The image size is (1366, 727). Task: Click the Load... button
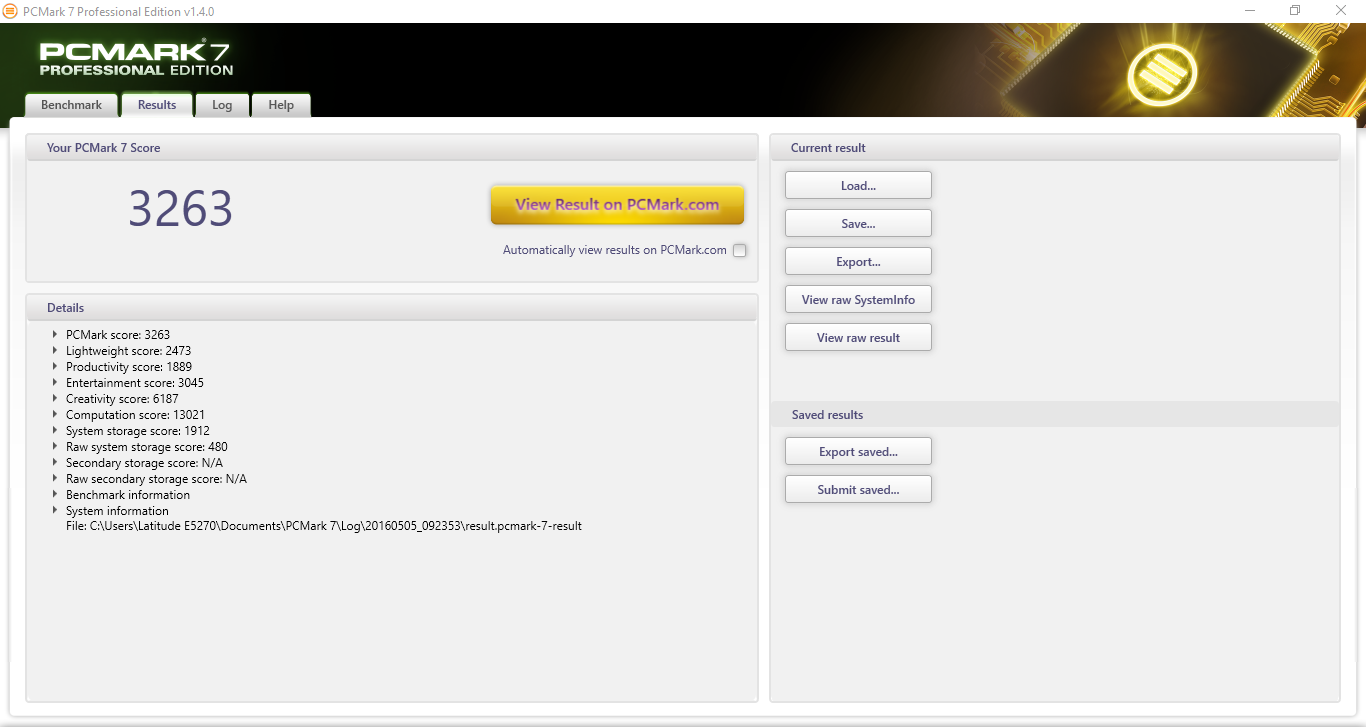[x=858, y=185]
